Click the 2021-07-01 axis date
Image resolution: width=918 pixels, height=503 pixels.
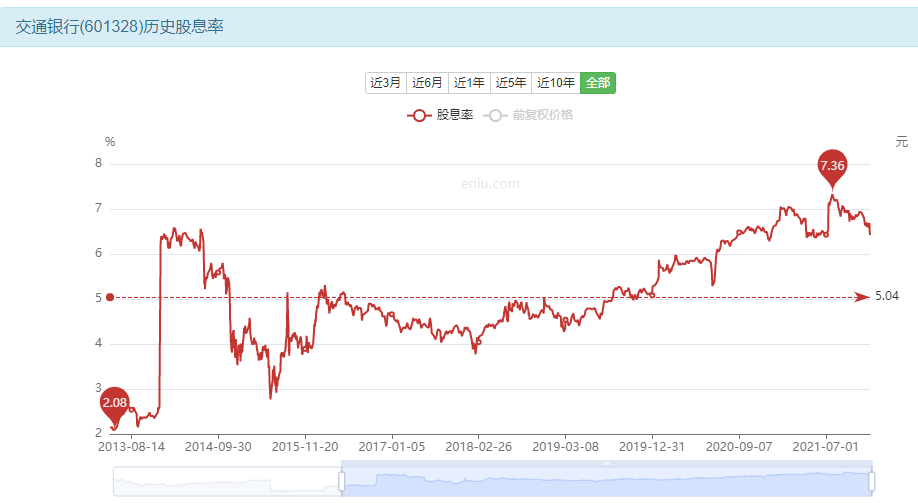[825, 447]
